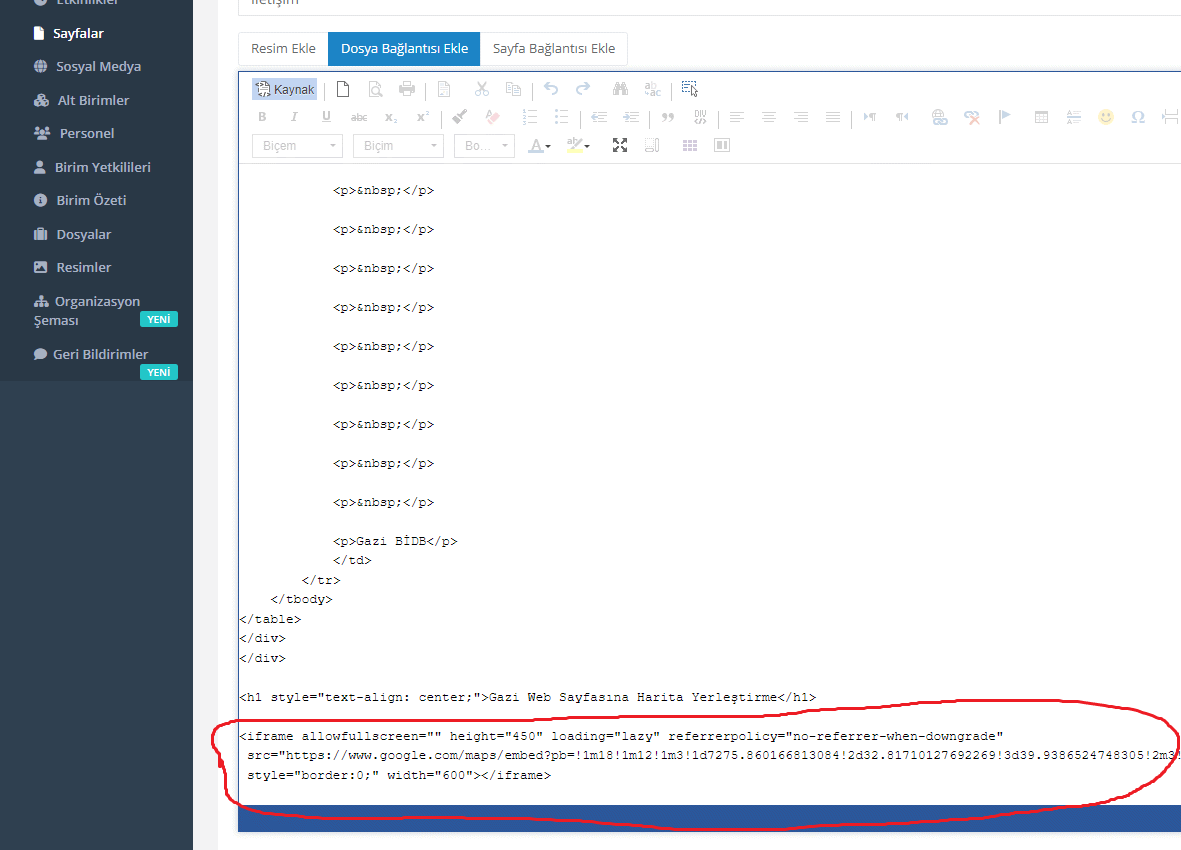Viewport: 1181px width, 850px height.
Task: Toggle Strikethrough formatting
Action: (x=359, y=117)
